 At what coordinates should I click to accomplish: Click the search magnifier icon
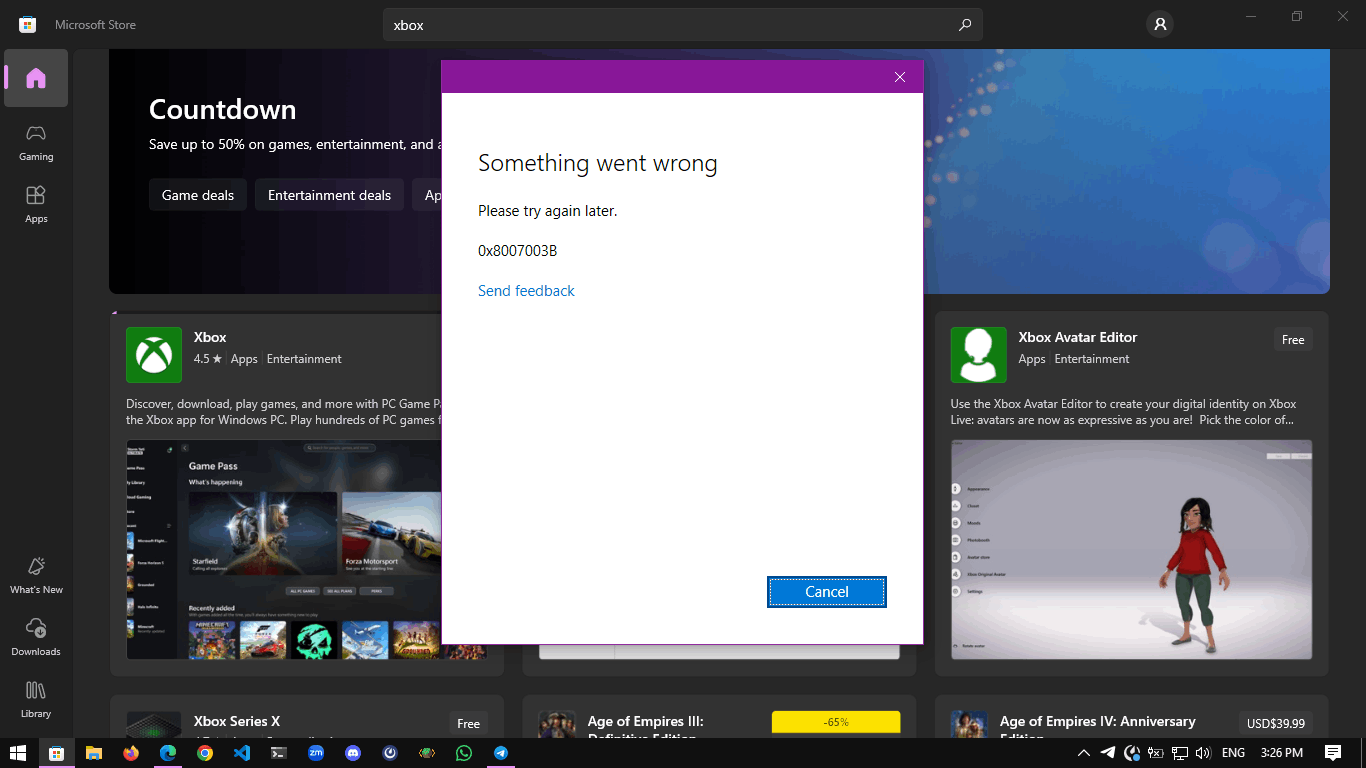pyautogui.click(x=964, y=25)
